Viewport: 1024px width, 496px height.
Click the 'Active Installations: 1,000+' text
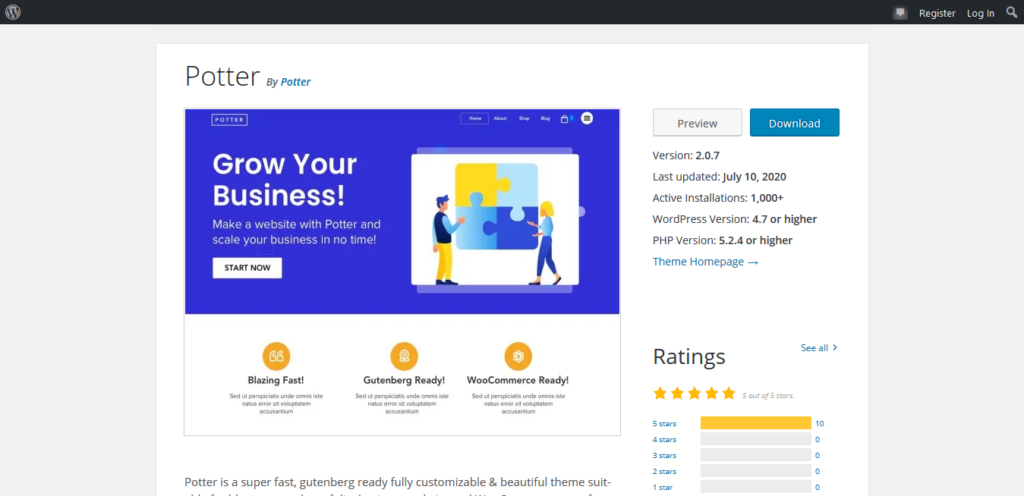pyautogui.click(x=718, y=198)
